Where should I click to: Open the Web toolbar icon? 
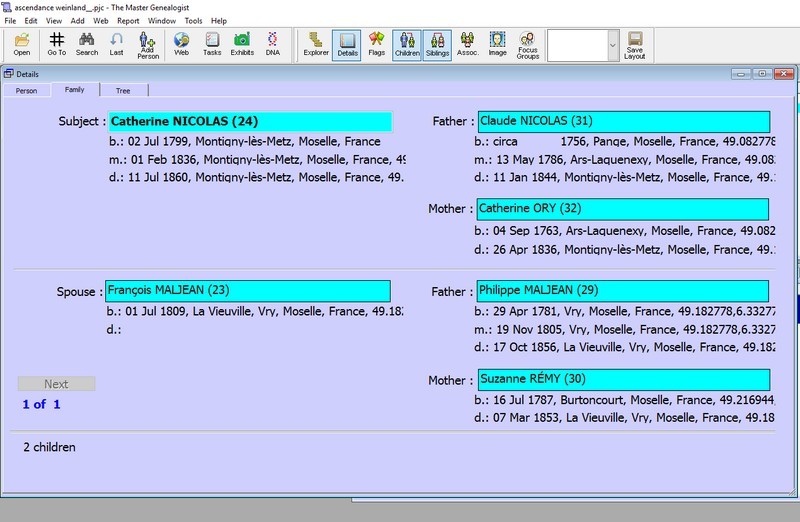pyautogui.click(x=181, y=44)
